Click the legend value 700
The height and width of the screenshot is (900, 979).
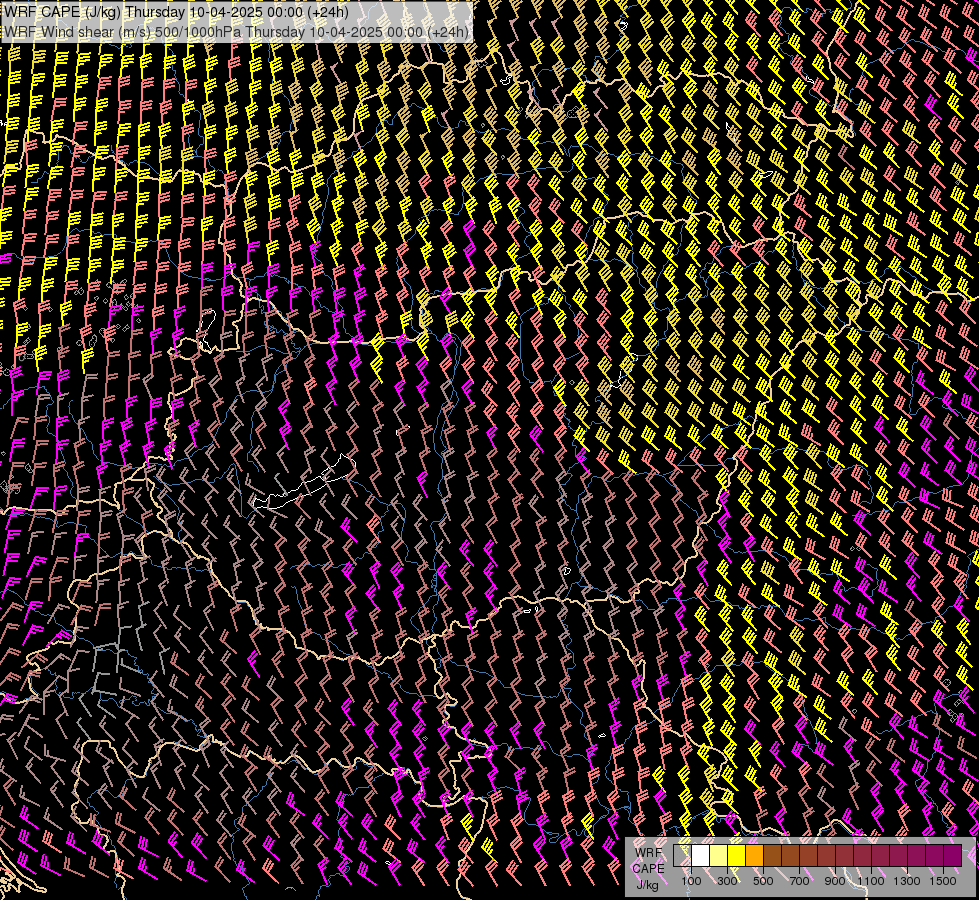[x=799, y=881]
